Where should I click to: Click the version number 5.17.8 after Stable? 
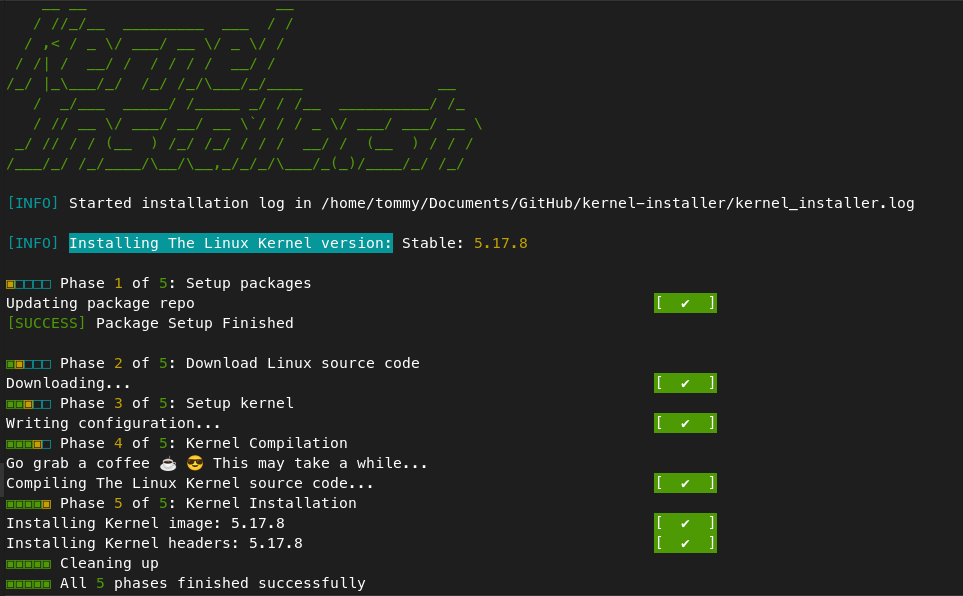501,243
